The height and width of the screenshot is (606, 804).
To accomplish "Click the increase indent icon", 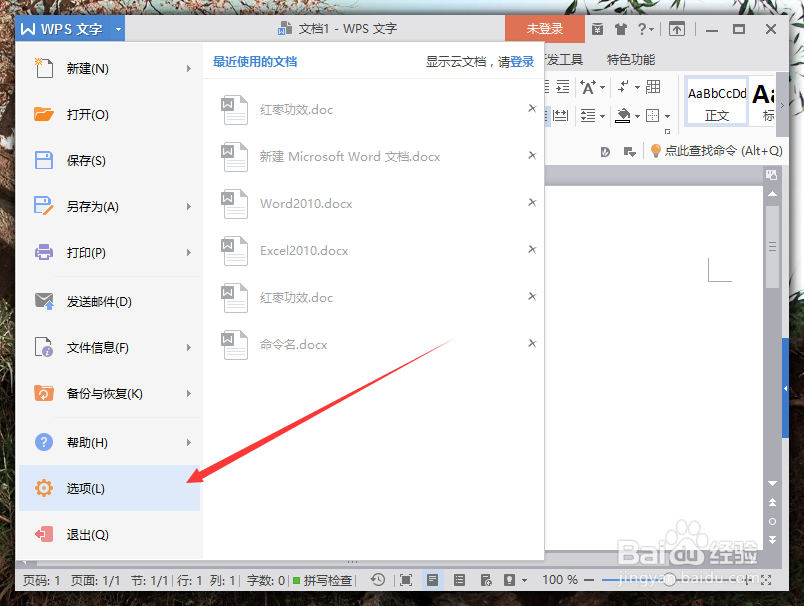I will pyautogui.click(x=563, y=87).
